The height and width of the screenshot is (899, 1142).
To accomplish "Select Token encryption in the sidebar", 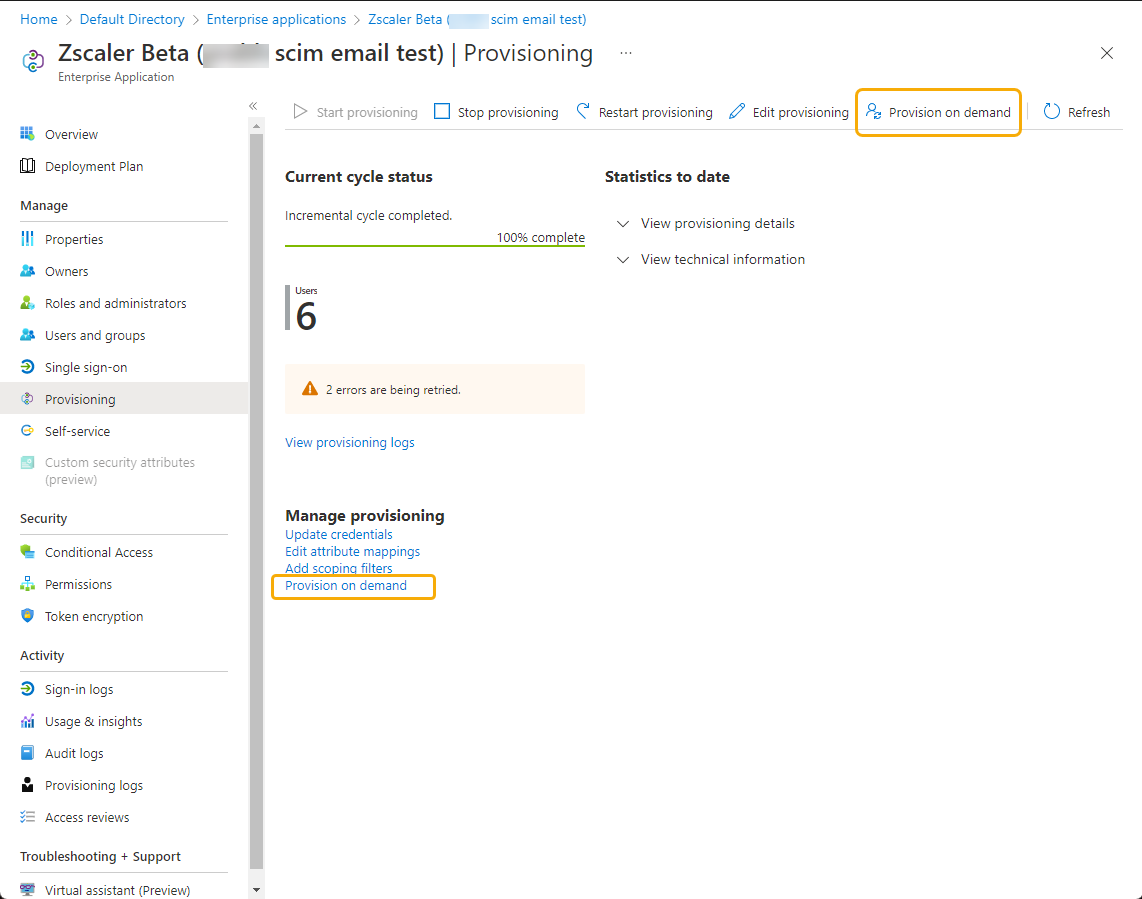I will [93, 616].
